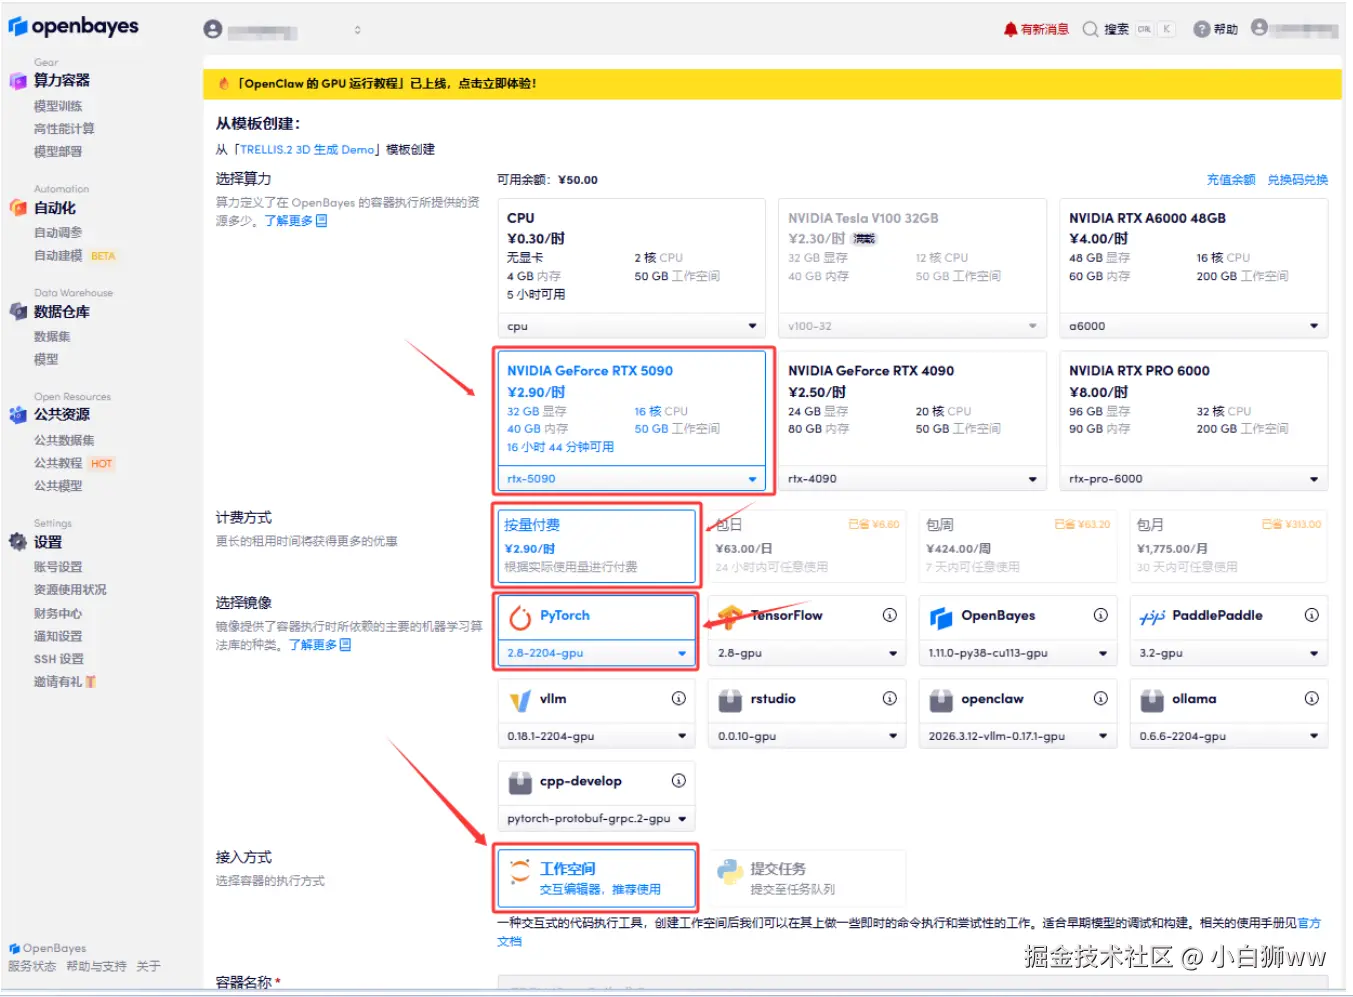Select 工作空间 access method
1353x997 pixels.
pyautogui.click(x=597, y=877)
